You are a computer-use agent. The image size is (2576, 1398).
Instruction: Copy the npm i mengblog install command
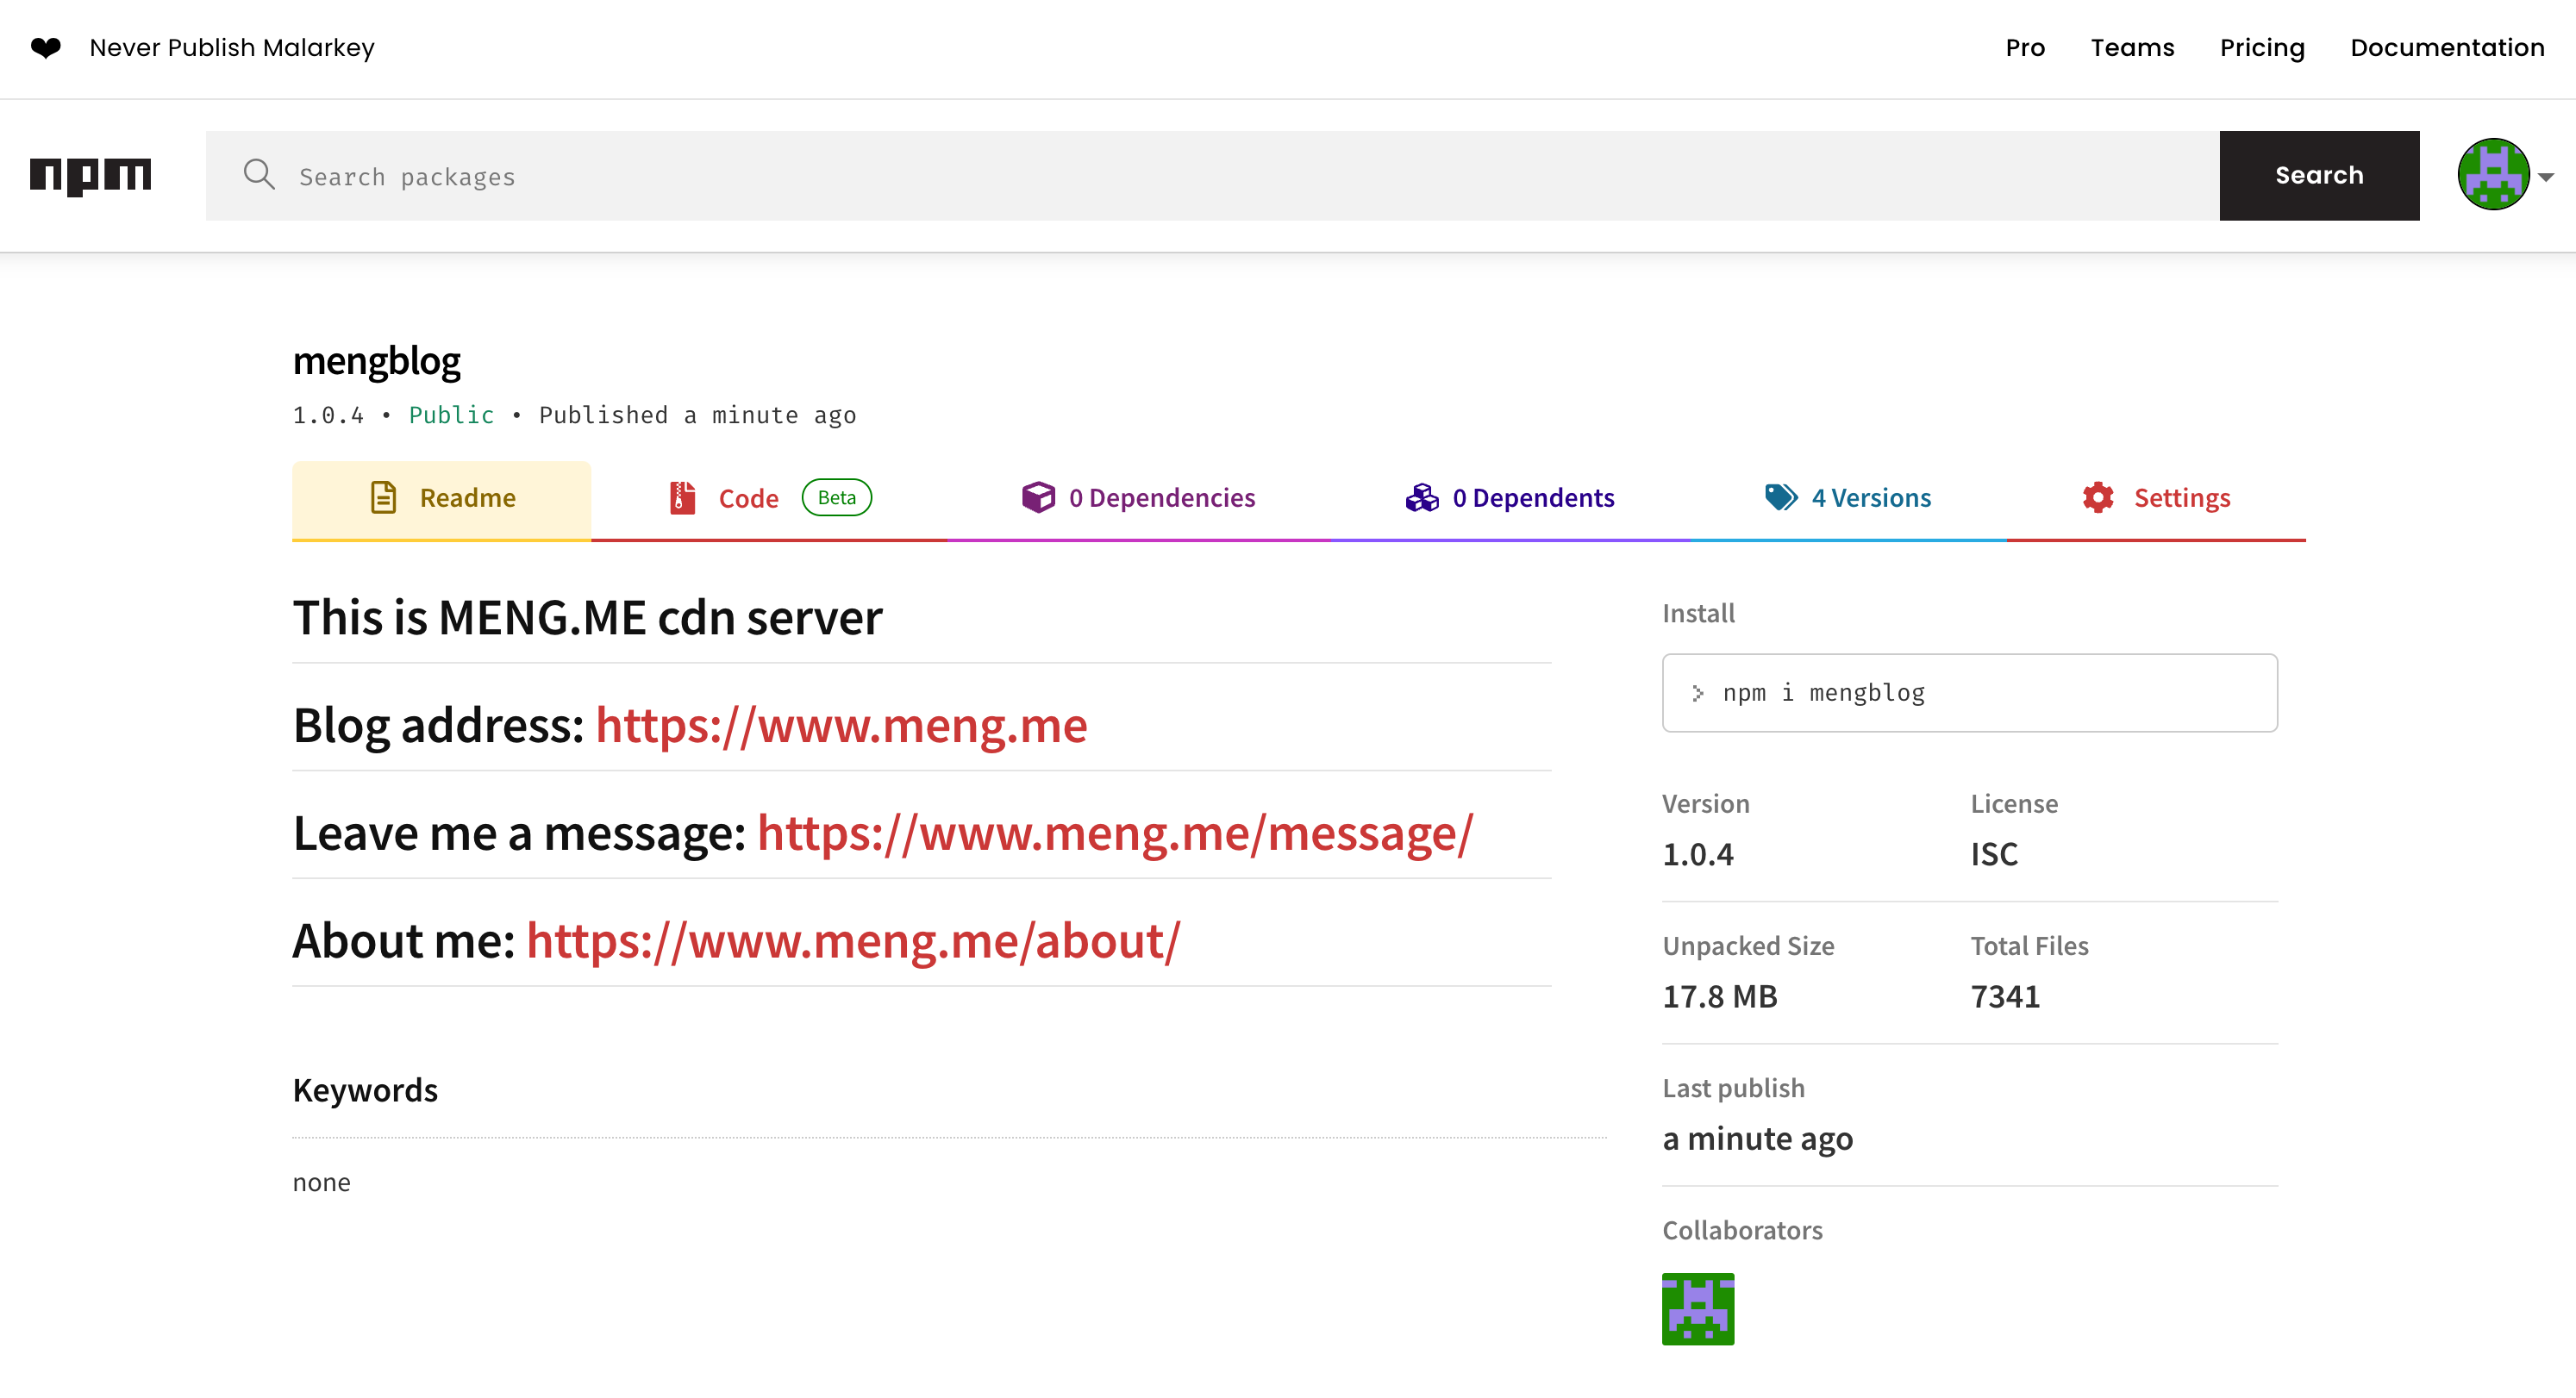pyautogui.click(x=1969, y=693)
